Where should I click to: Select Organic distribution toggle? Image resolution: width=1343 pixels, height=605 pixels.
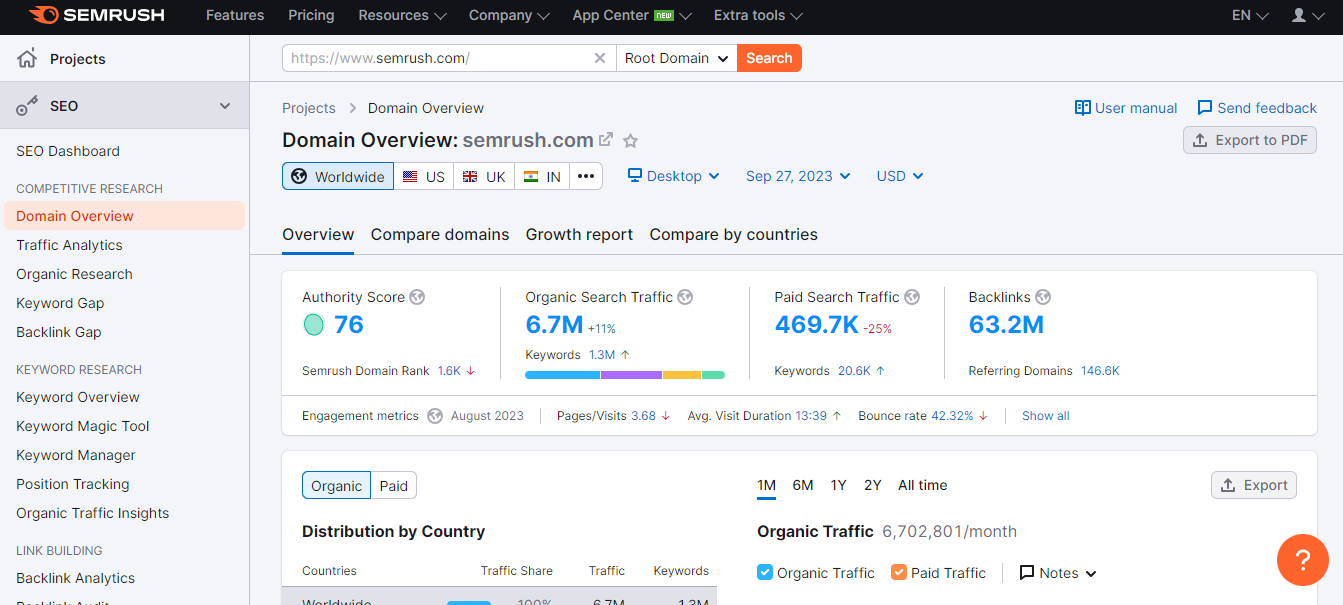point(336,486)
